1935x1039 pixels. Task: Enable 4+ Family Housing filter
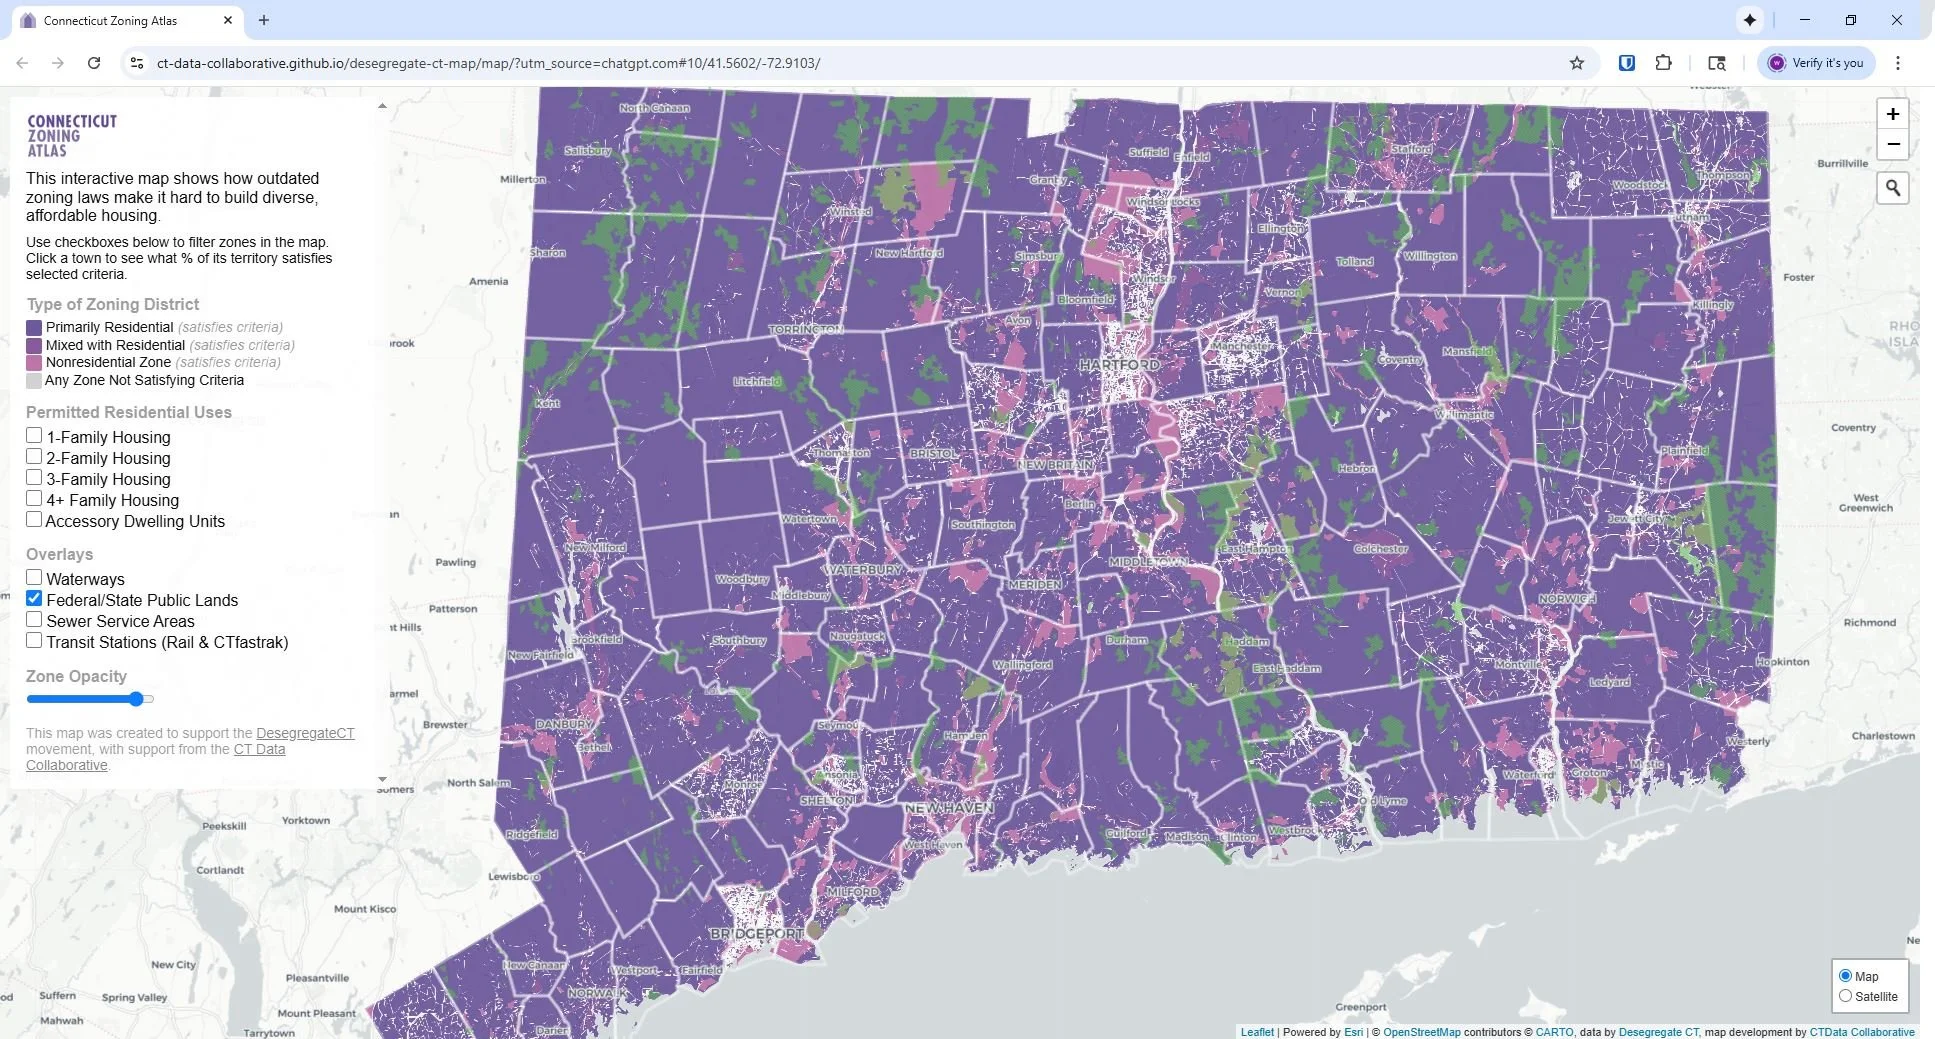pyautogui.click(x=34, y=499)
